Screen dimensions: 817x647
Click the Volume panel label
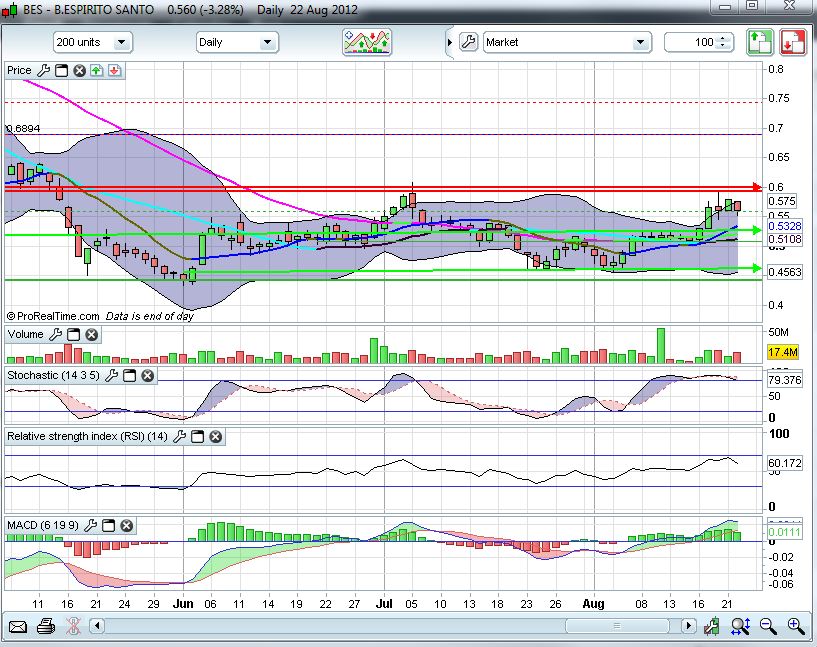tap(26, 334)
